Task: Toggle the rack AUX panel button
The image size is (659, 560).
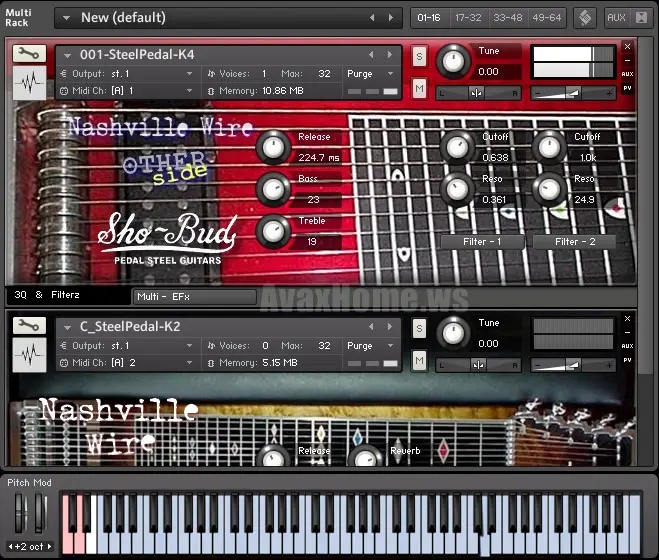Action: tap(617, 18)
